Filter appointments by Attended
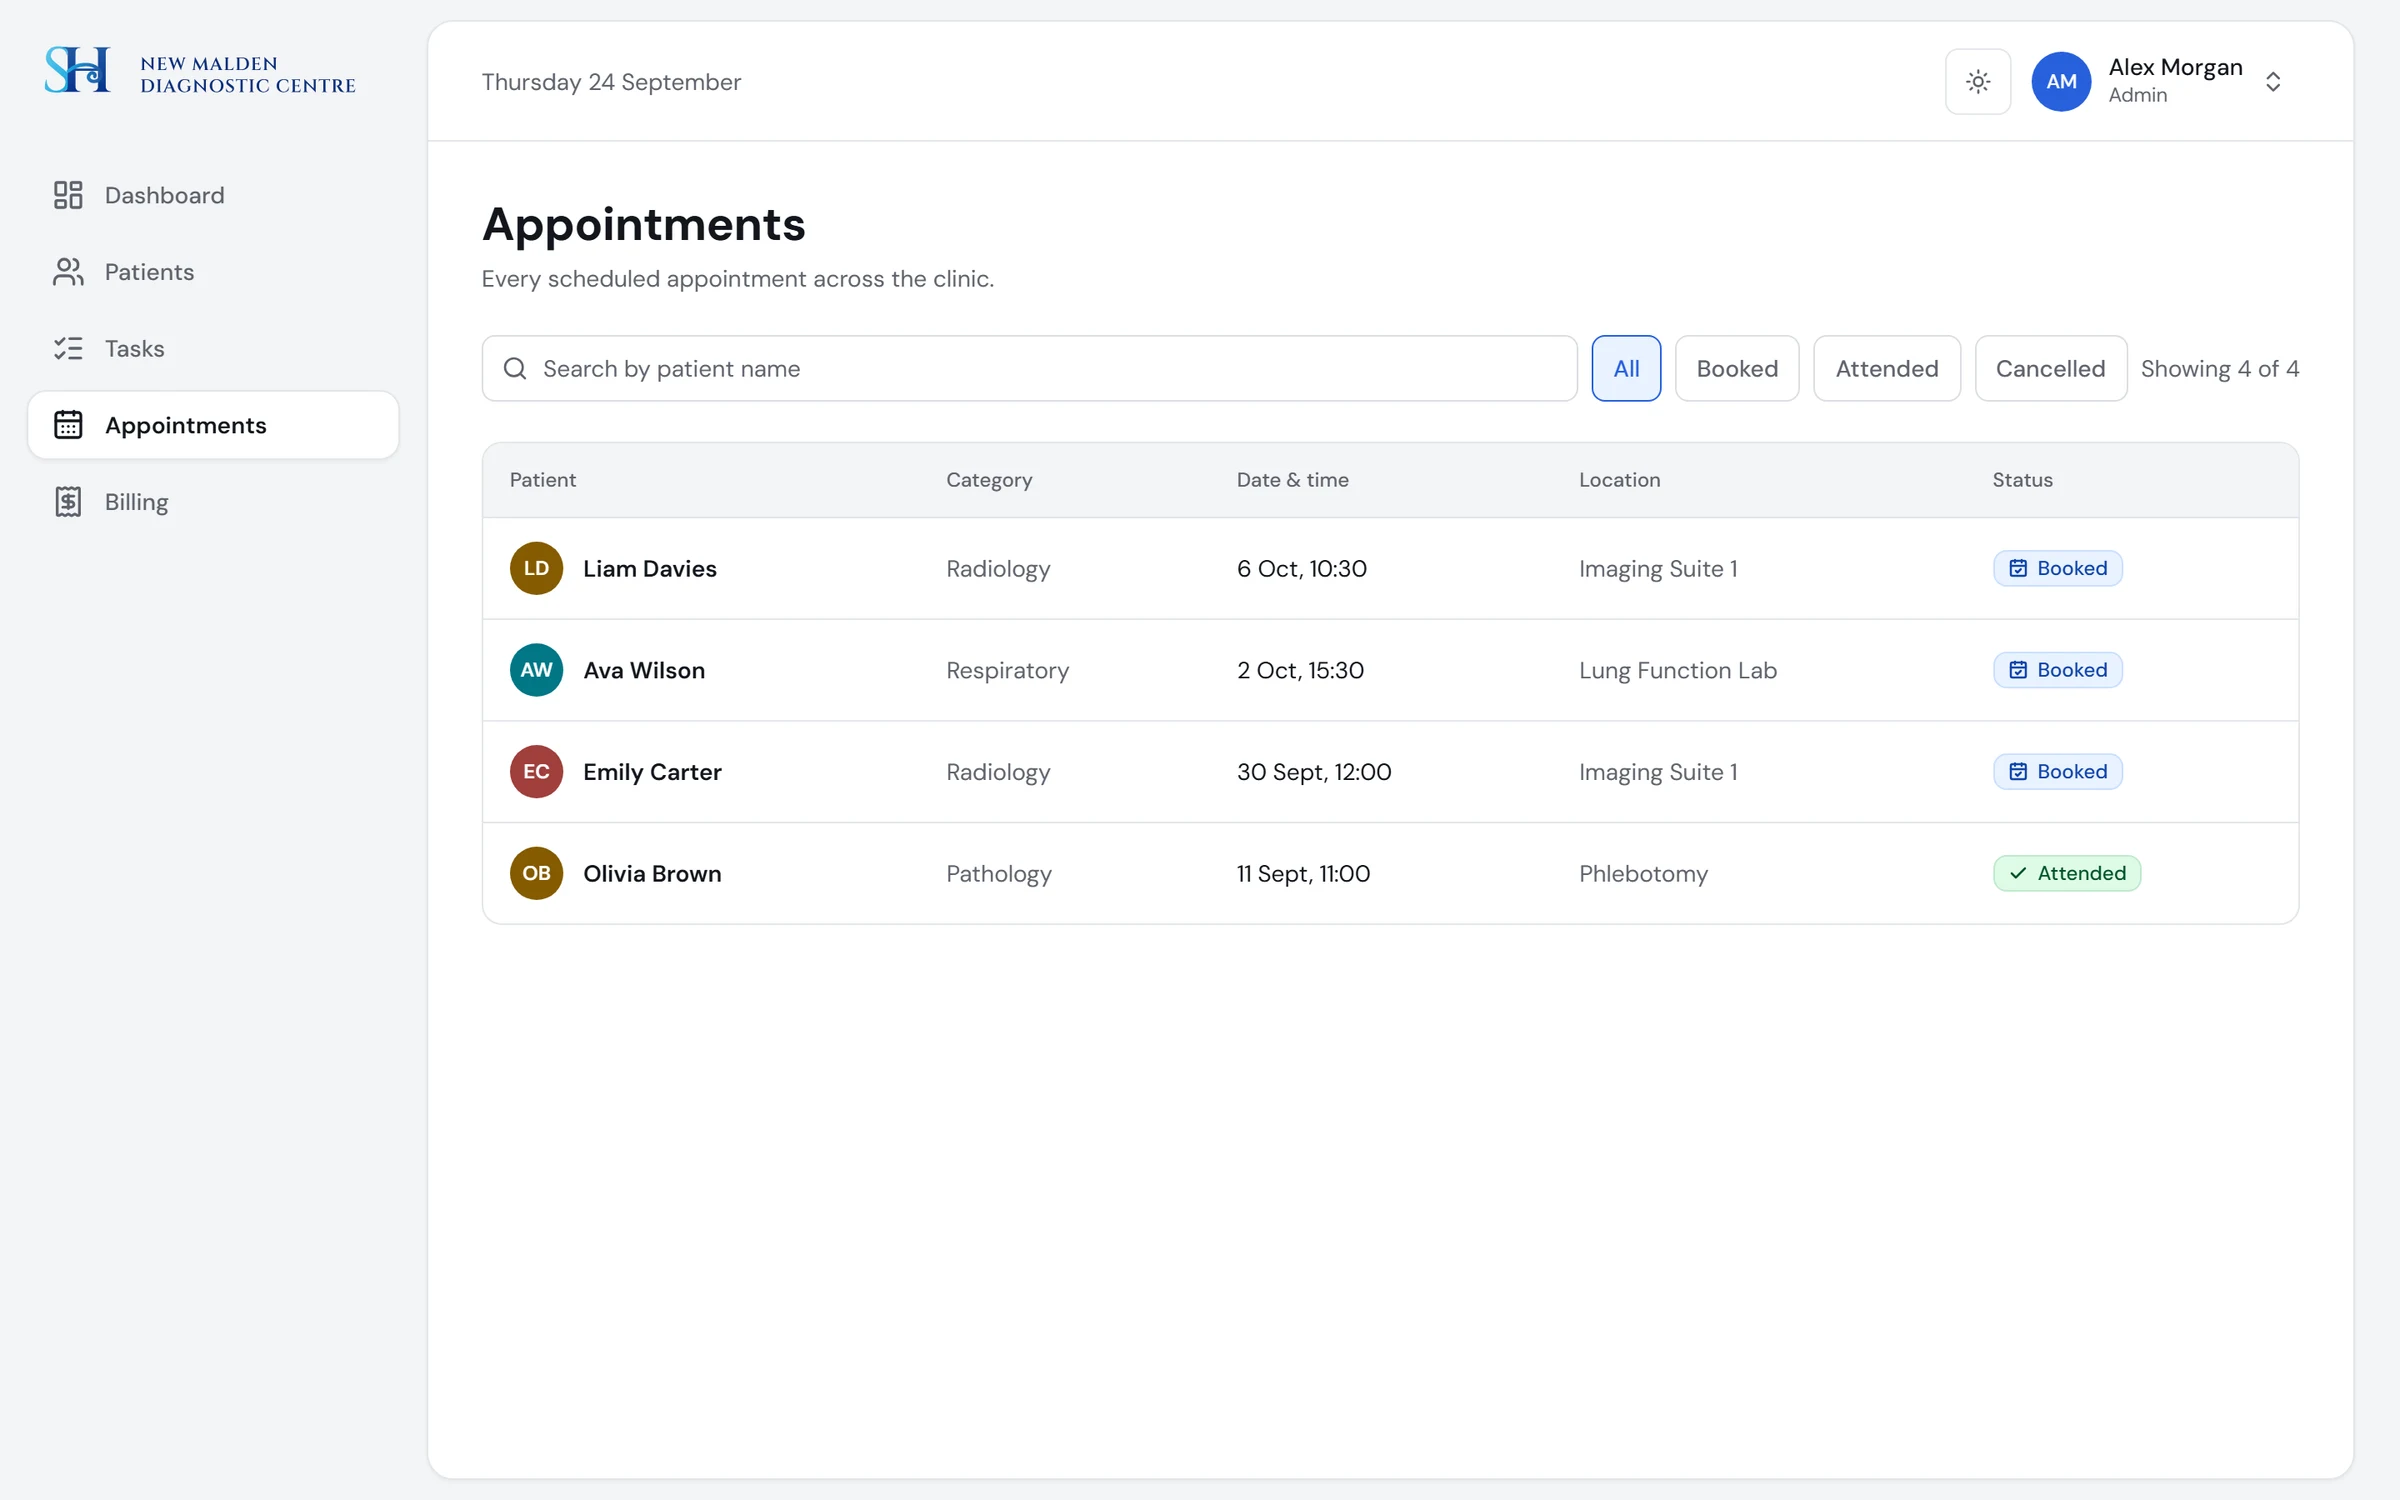The width and height of the screenshot is (2400, 1500). [x=1886, y=369]
